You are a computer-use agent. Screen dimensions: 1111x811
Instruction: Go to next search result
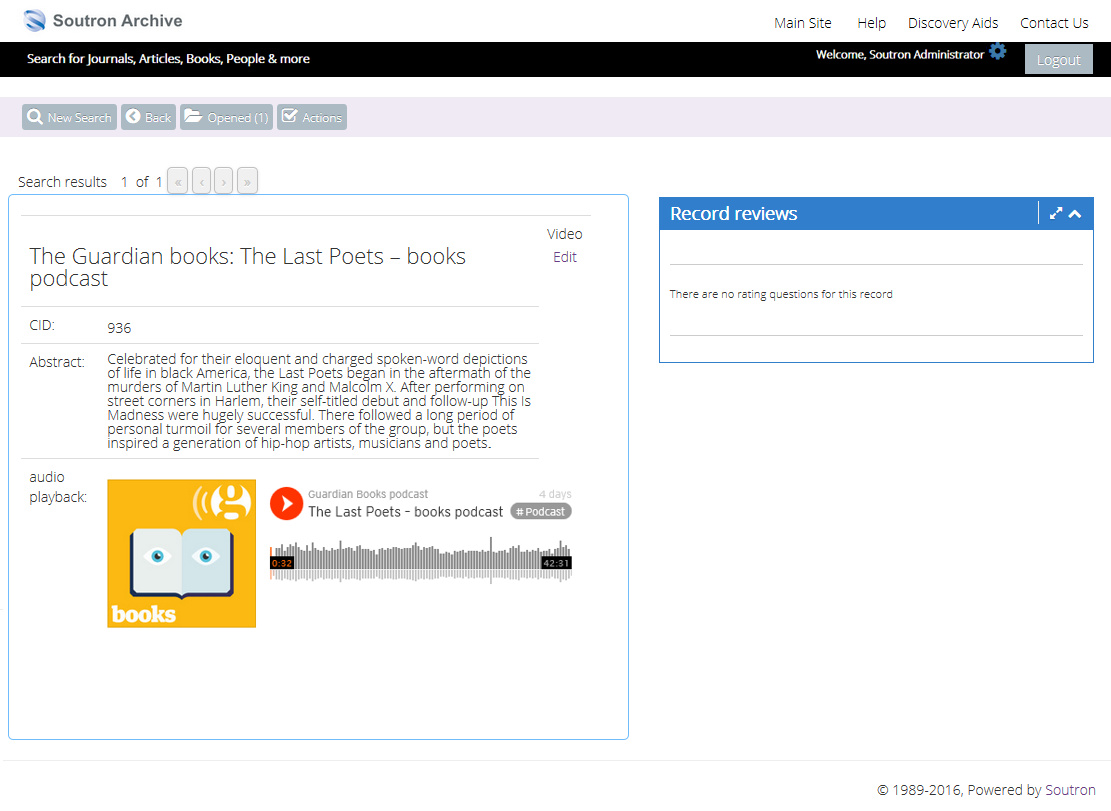(224, 181)
